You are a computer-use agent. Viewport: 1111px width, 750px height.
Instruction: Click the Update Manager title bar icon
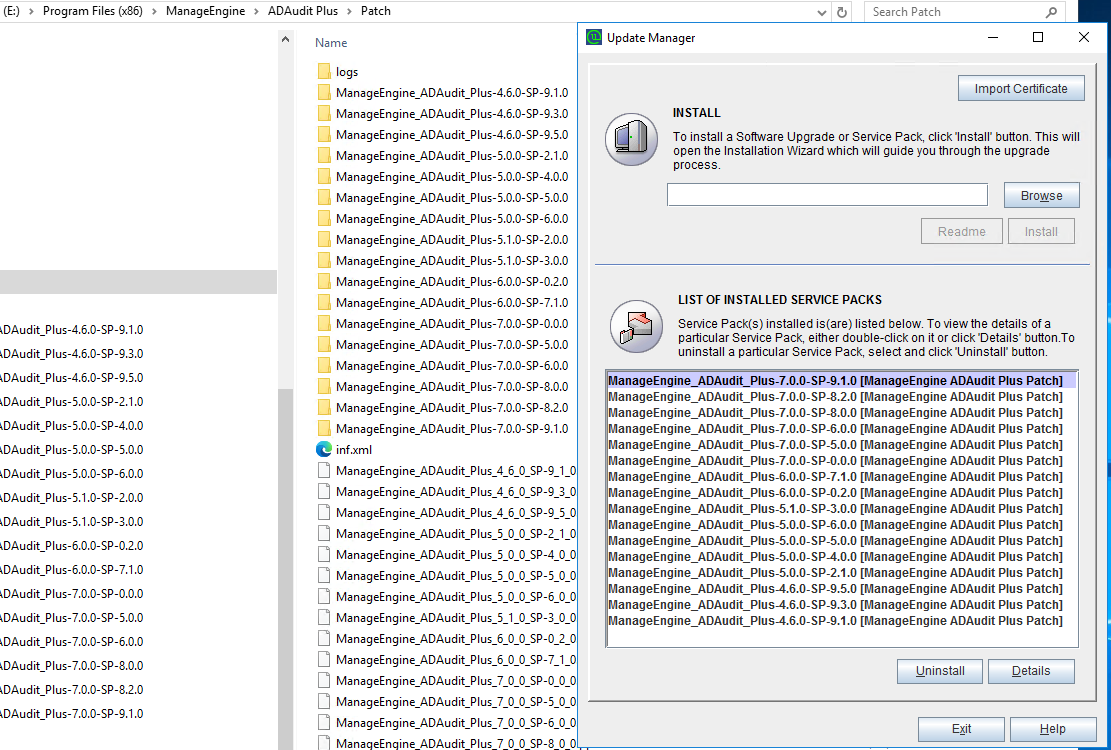click(x=594, y=37)
